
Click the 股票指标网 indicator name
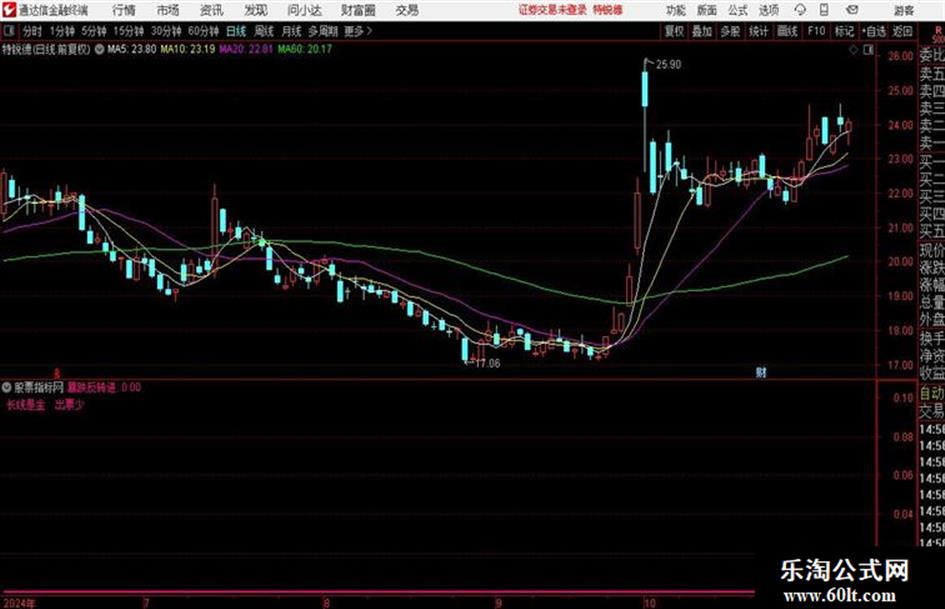[39, 387]
